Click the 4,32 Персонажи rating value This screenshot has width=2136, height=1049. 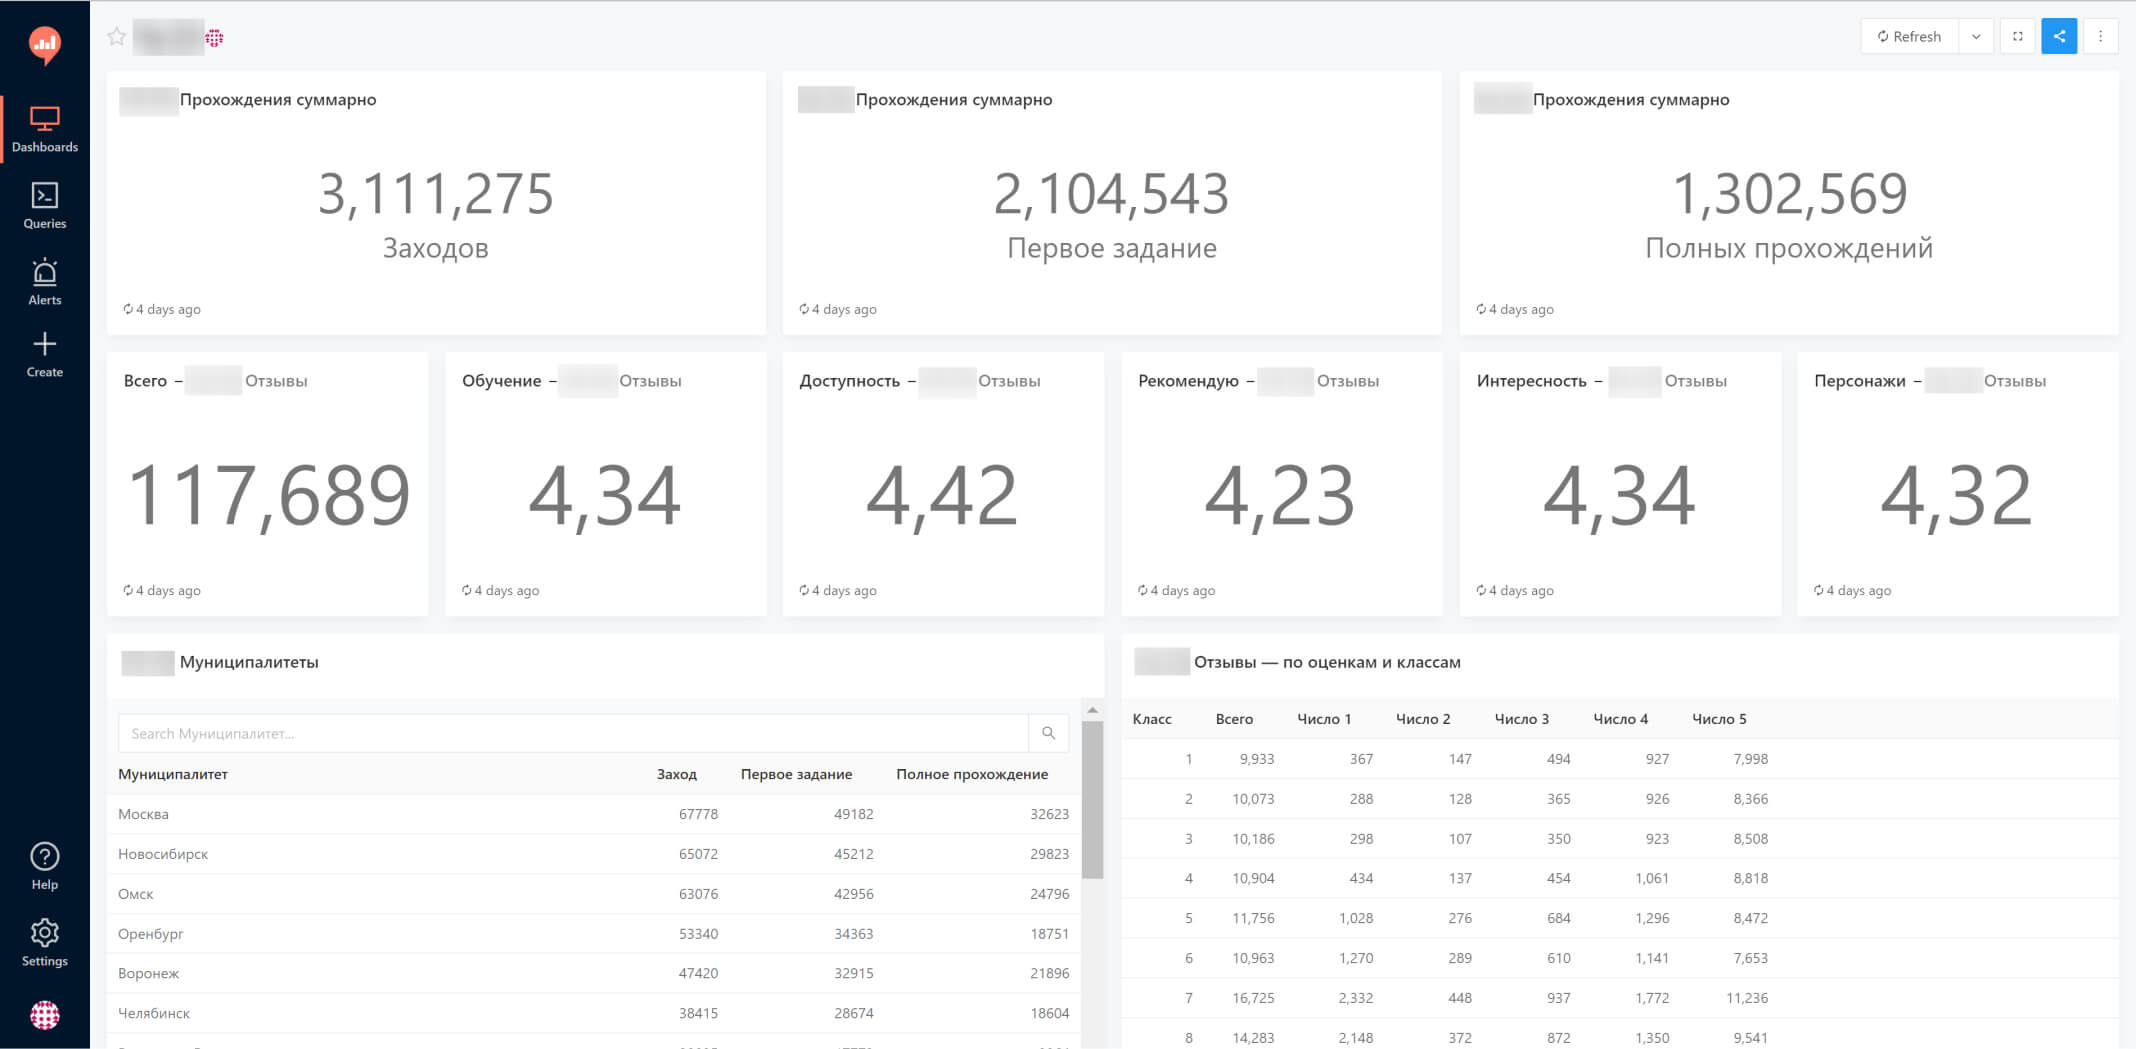(1957, 495)
